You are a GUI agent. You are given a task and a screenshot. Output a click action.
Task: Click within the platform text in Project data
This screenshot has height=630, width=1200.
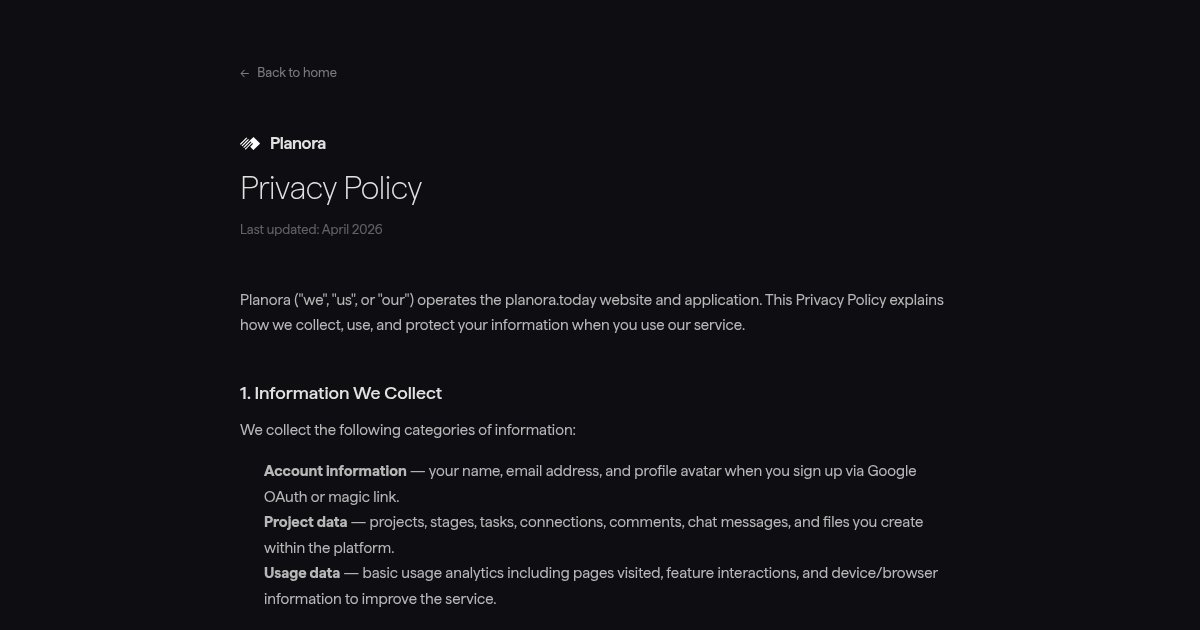coord(329,548)
